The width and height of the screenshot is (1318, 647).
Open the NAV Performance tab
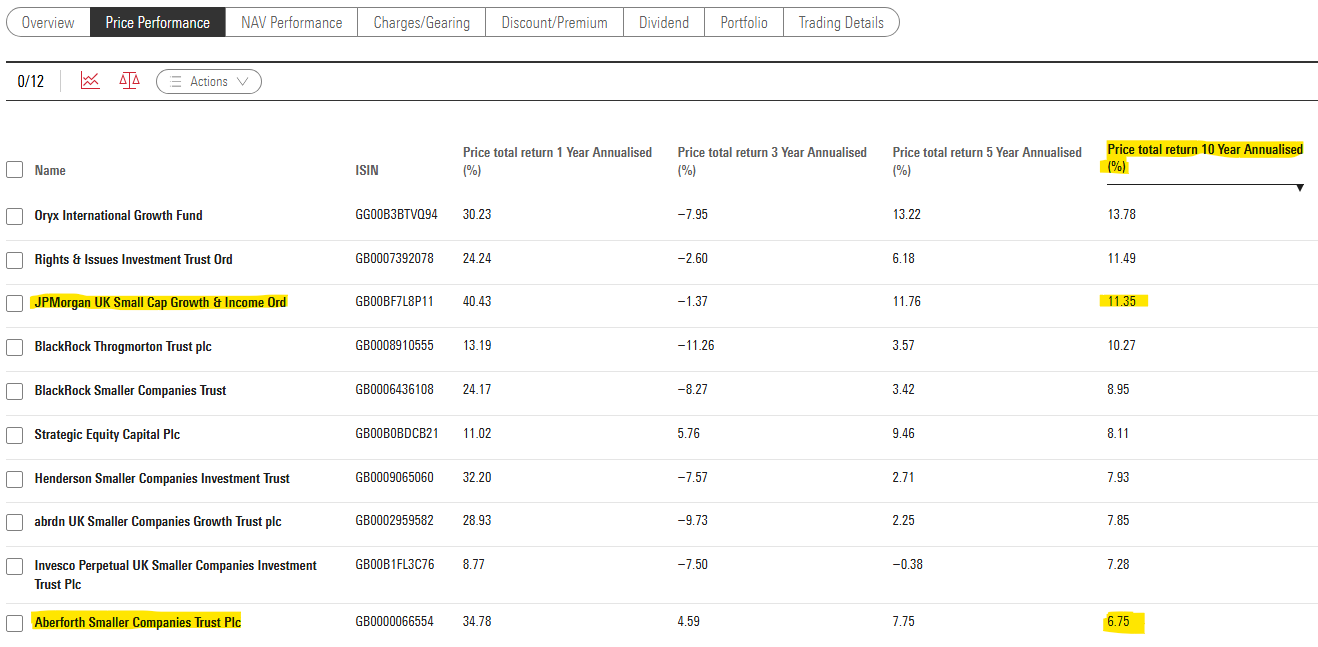[292, 22]
